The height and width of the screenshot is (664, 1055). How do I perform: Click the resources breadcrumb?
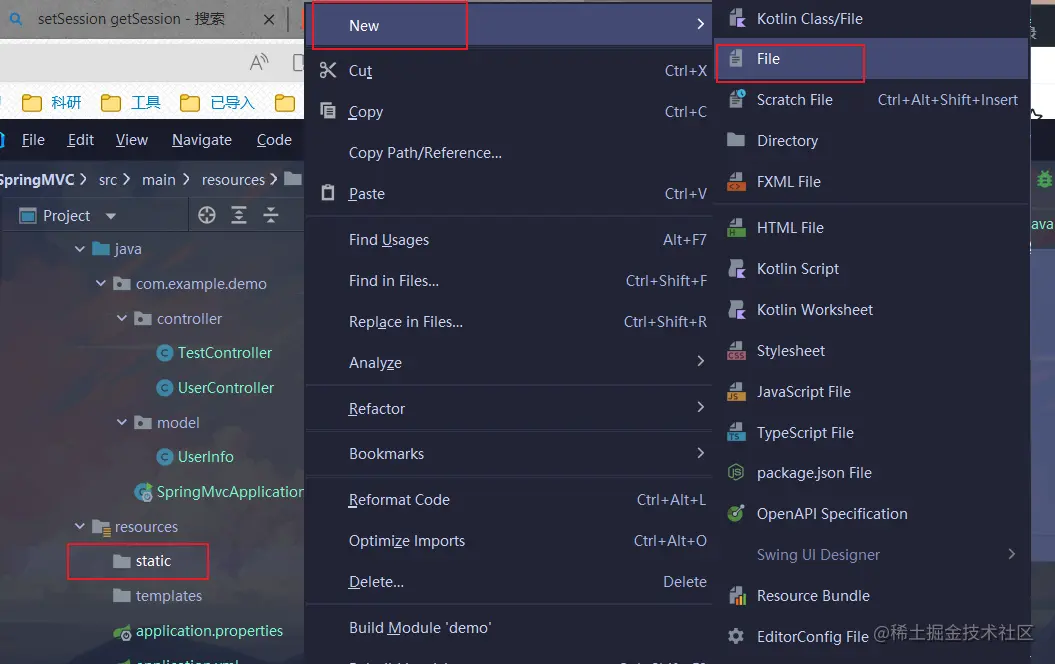[233, 180]
